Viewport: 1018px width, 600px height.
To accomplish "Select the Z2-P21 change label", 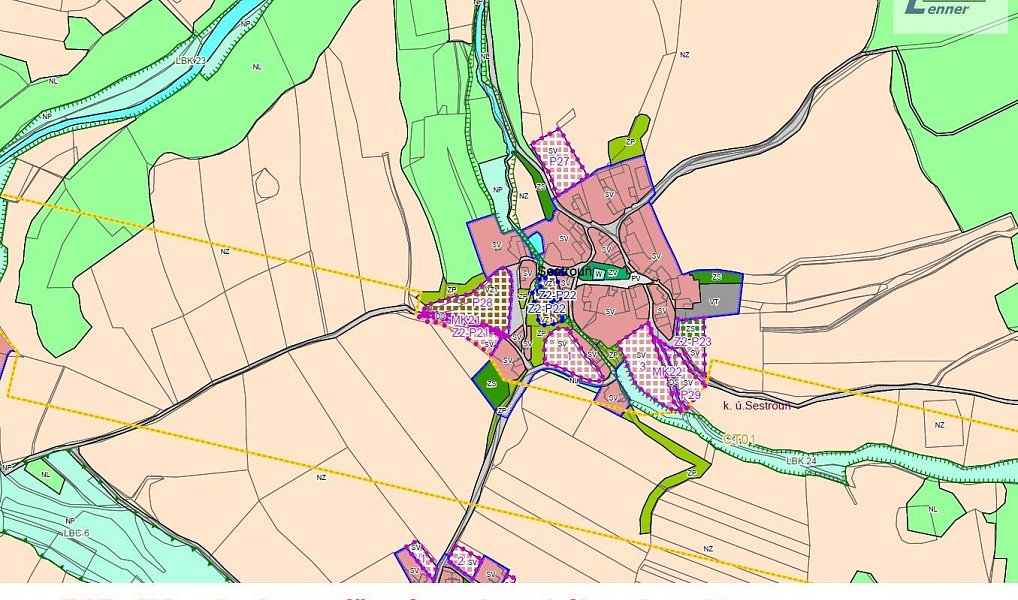I will [x=471, y=333].
